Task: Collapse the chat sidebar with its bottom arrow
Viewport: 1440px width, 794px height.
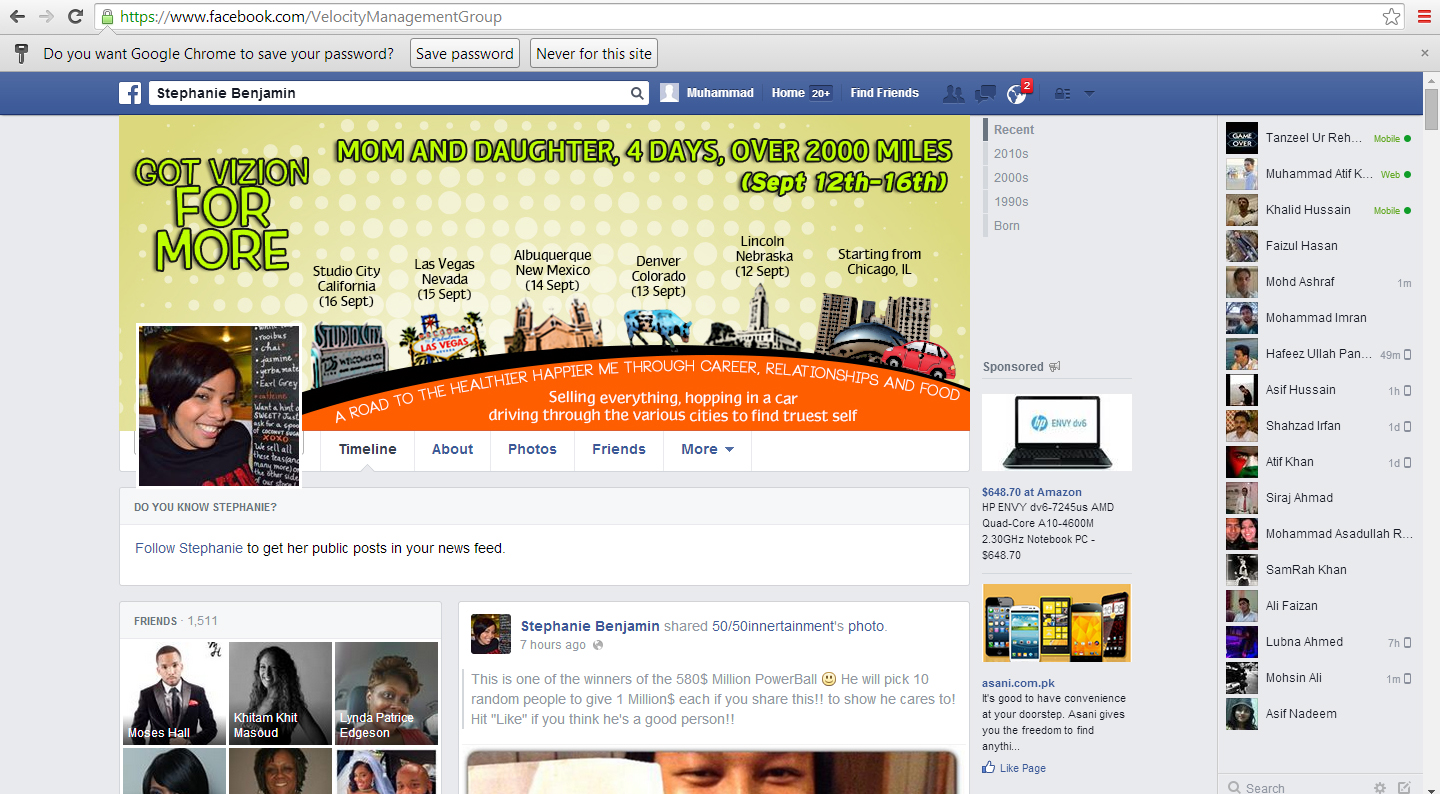Action: point(1432,790)
